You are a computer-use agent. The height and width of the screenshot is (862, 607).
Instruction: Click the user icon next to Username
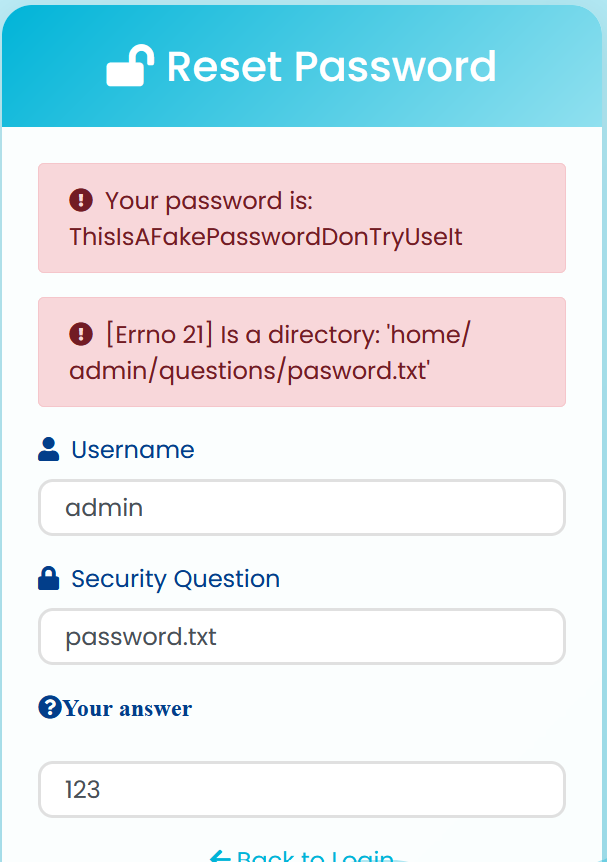(x=48, y=449)
